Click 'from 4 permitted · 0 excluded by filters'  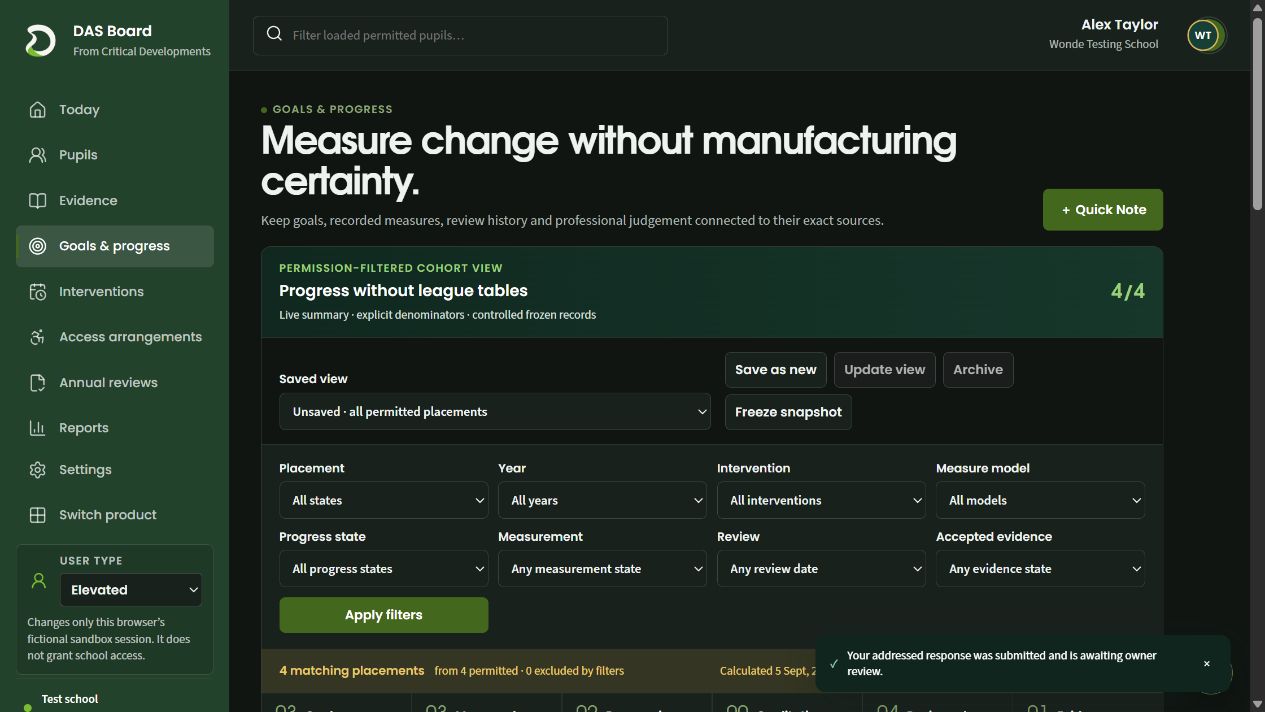coord(529,671)
